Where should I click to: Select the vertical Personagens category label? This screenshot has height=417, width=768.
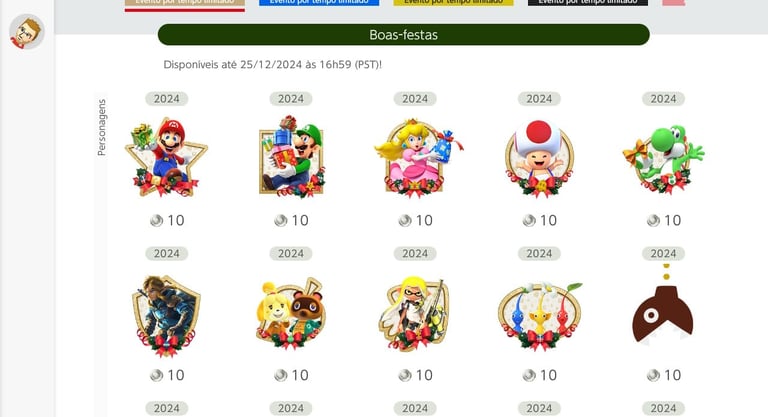click(101, 127)
